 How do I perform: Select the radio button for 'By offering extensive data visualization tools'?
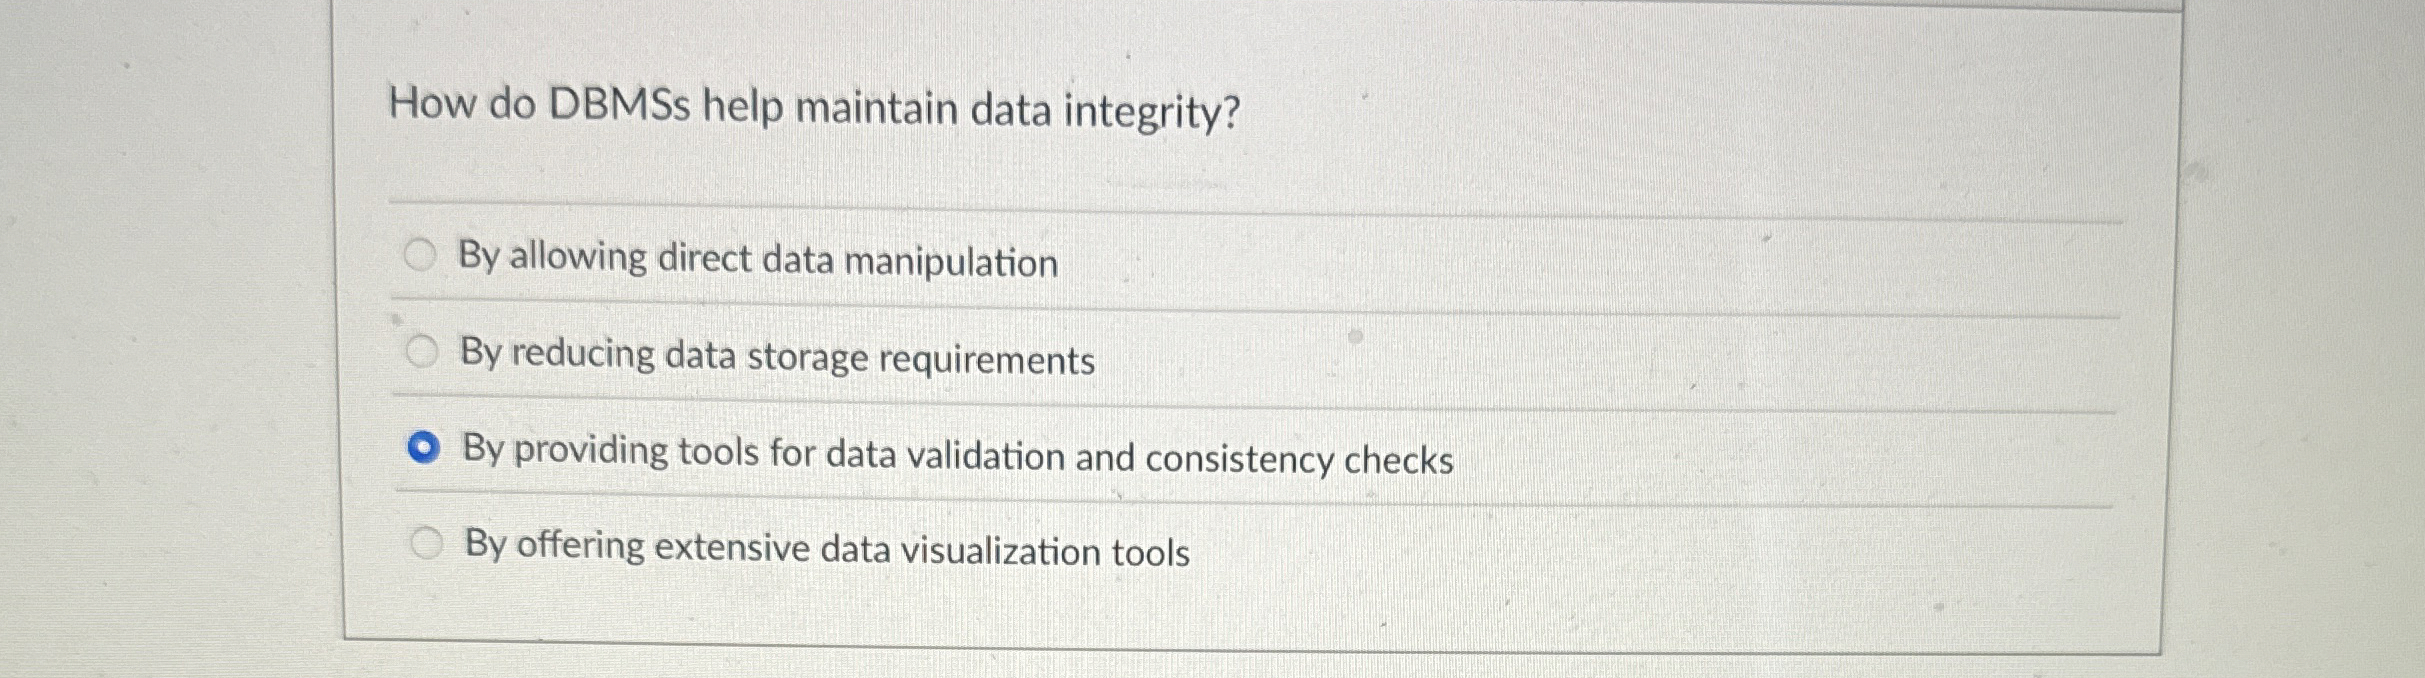tap(429, 541)
